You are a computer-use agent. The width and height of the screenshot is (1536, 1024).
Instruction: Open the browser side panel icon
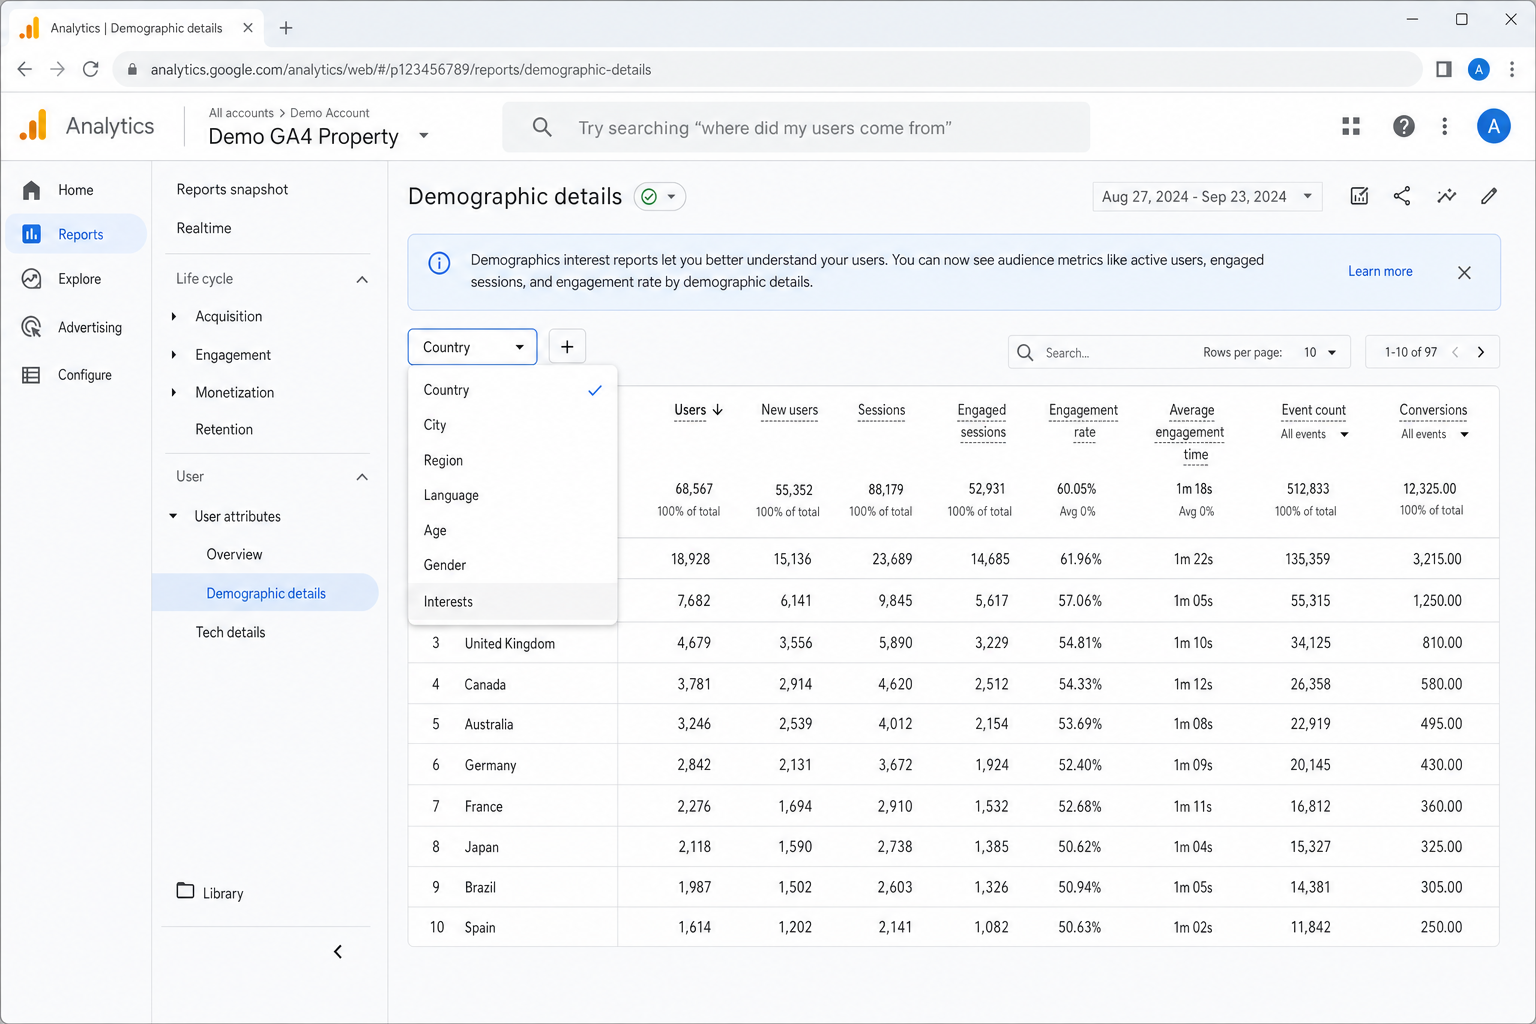(x=1443, y=69)
